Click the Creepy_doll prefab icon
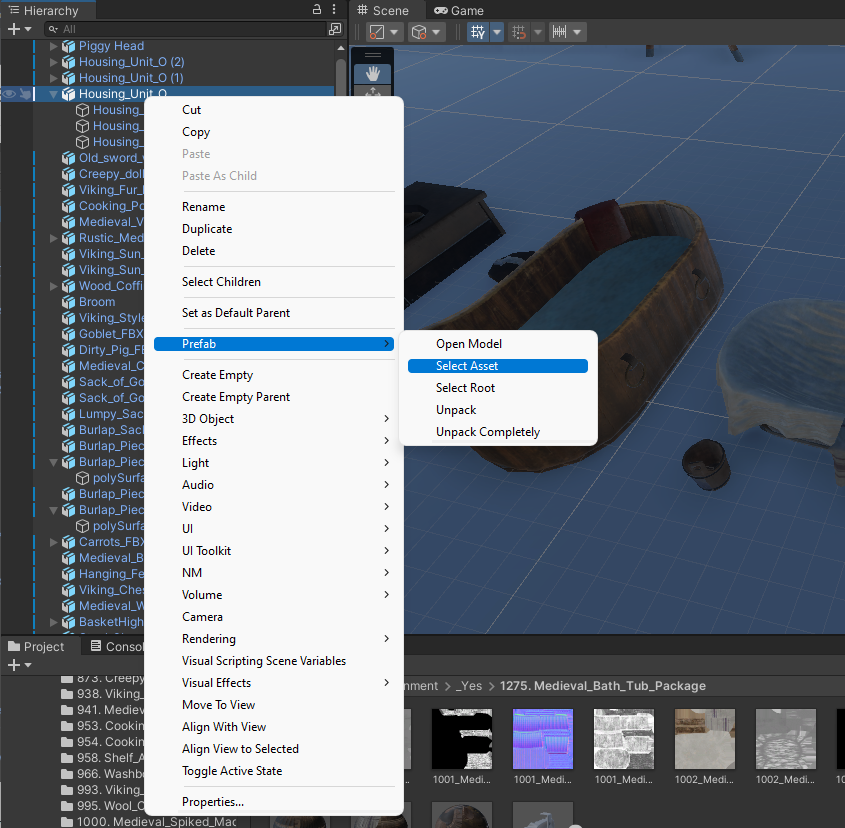This screenshot has height=828, width=845. pos(68,174)
